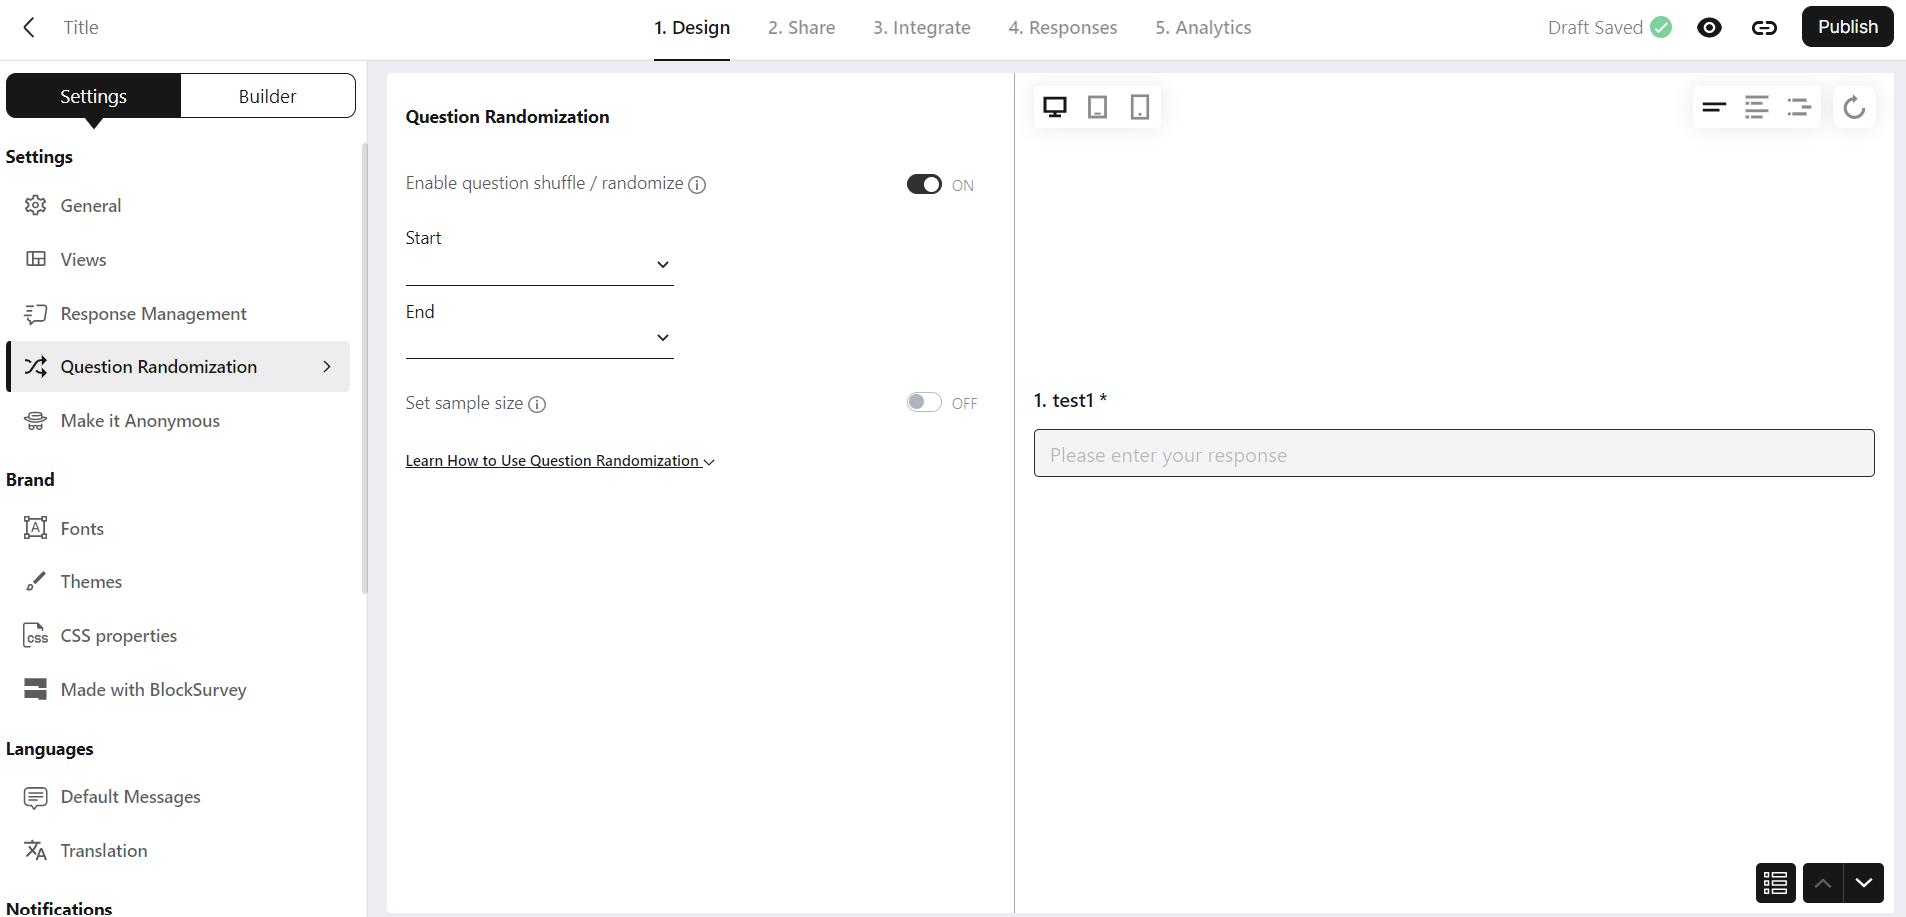This screenshot has height=917, width=1906.
Task: Click the previous question up arrow
Action: pyautogui.click(x=1823, y=883)
